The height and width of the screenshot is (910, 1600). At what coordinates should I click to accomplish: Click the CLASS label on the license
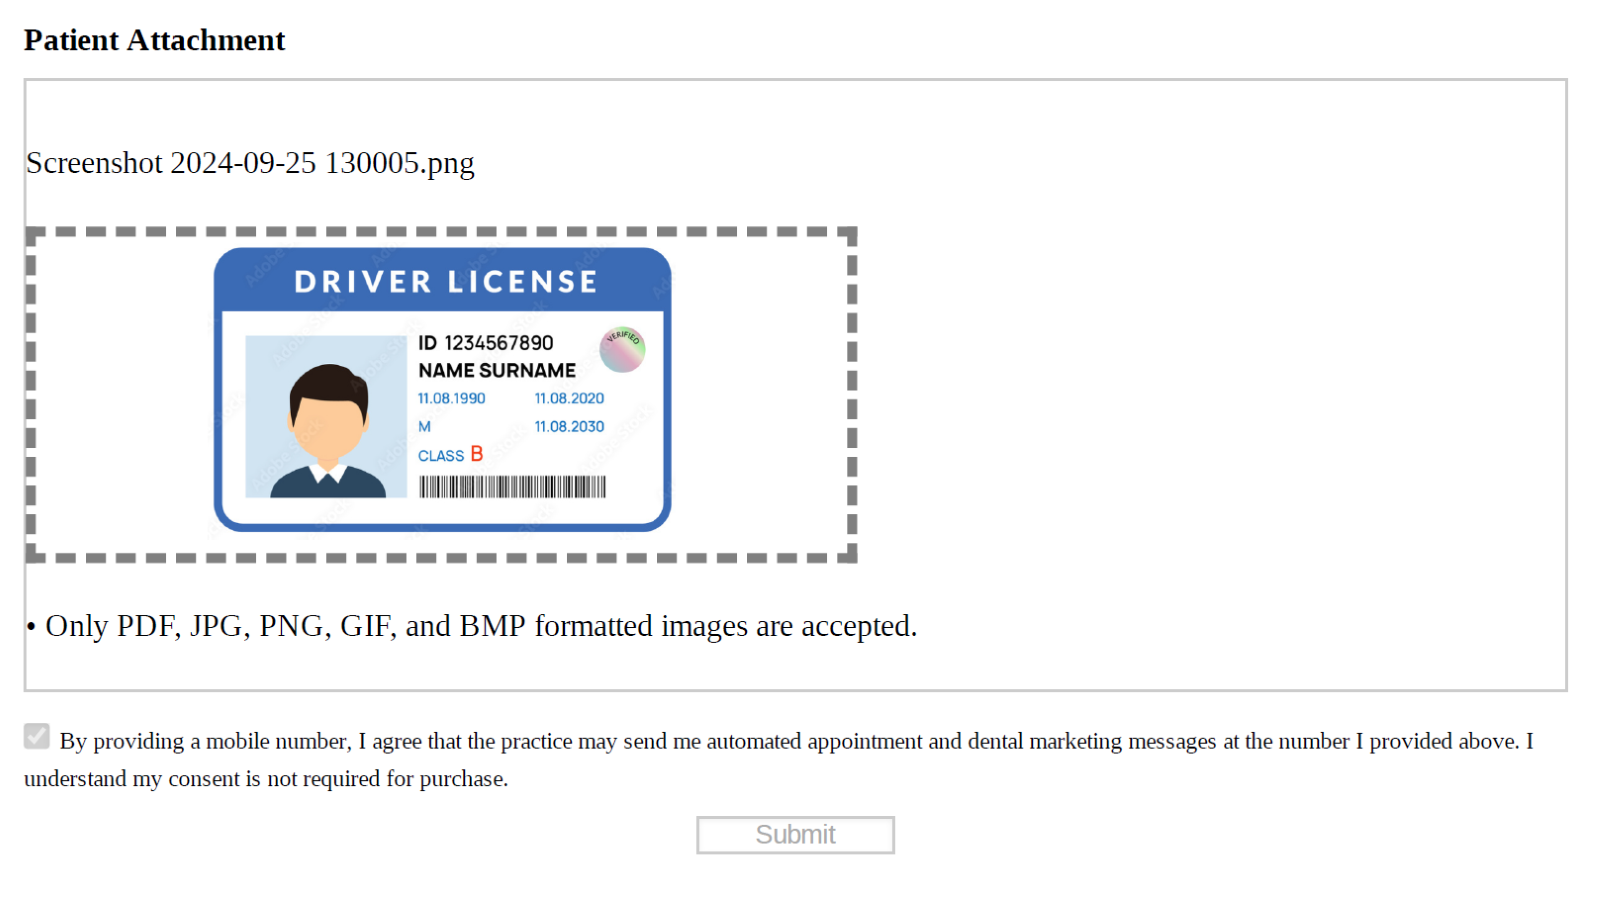[441, 456]
